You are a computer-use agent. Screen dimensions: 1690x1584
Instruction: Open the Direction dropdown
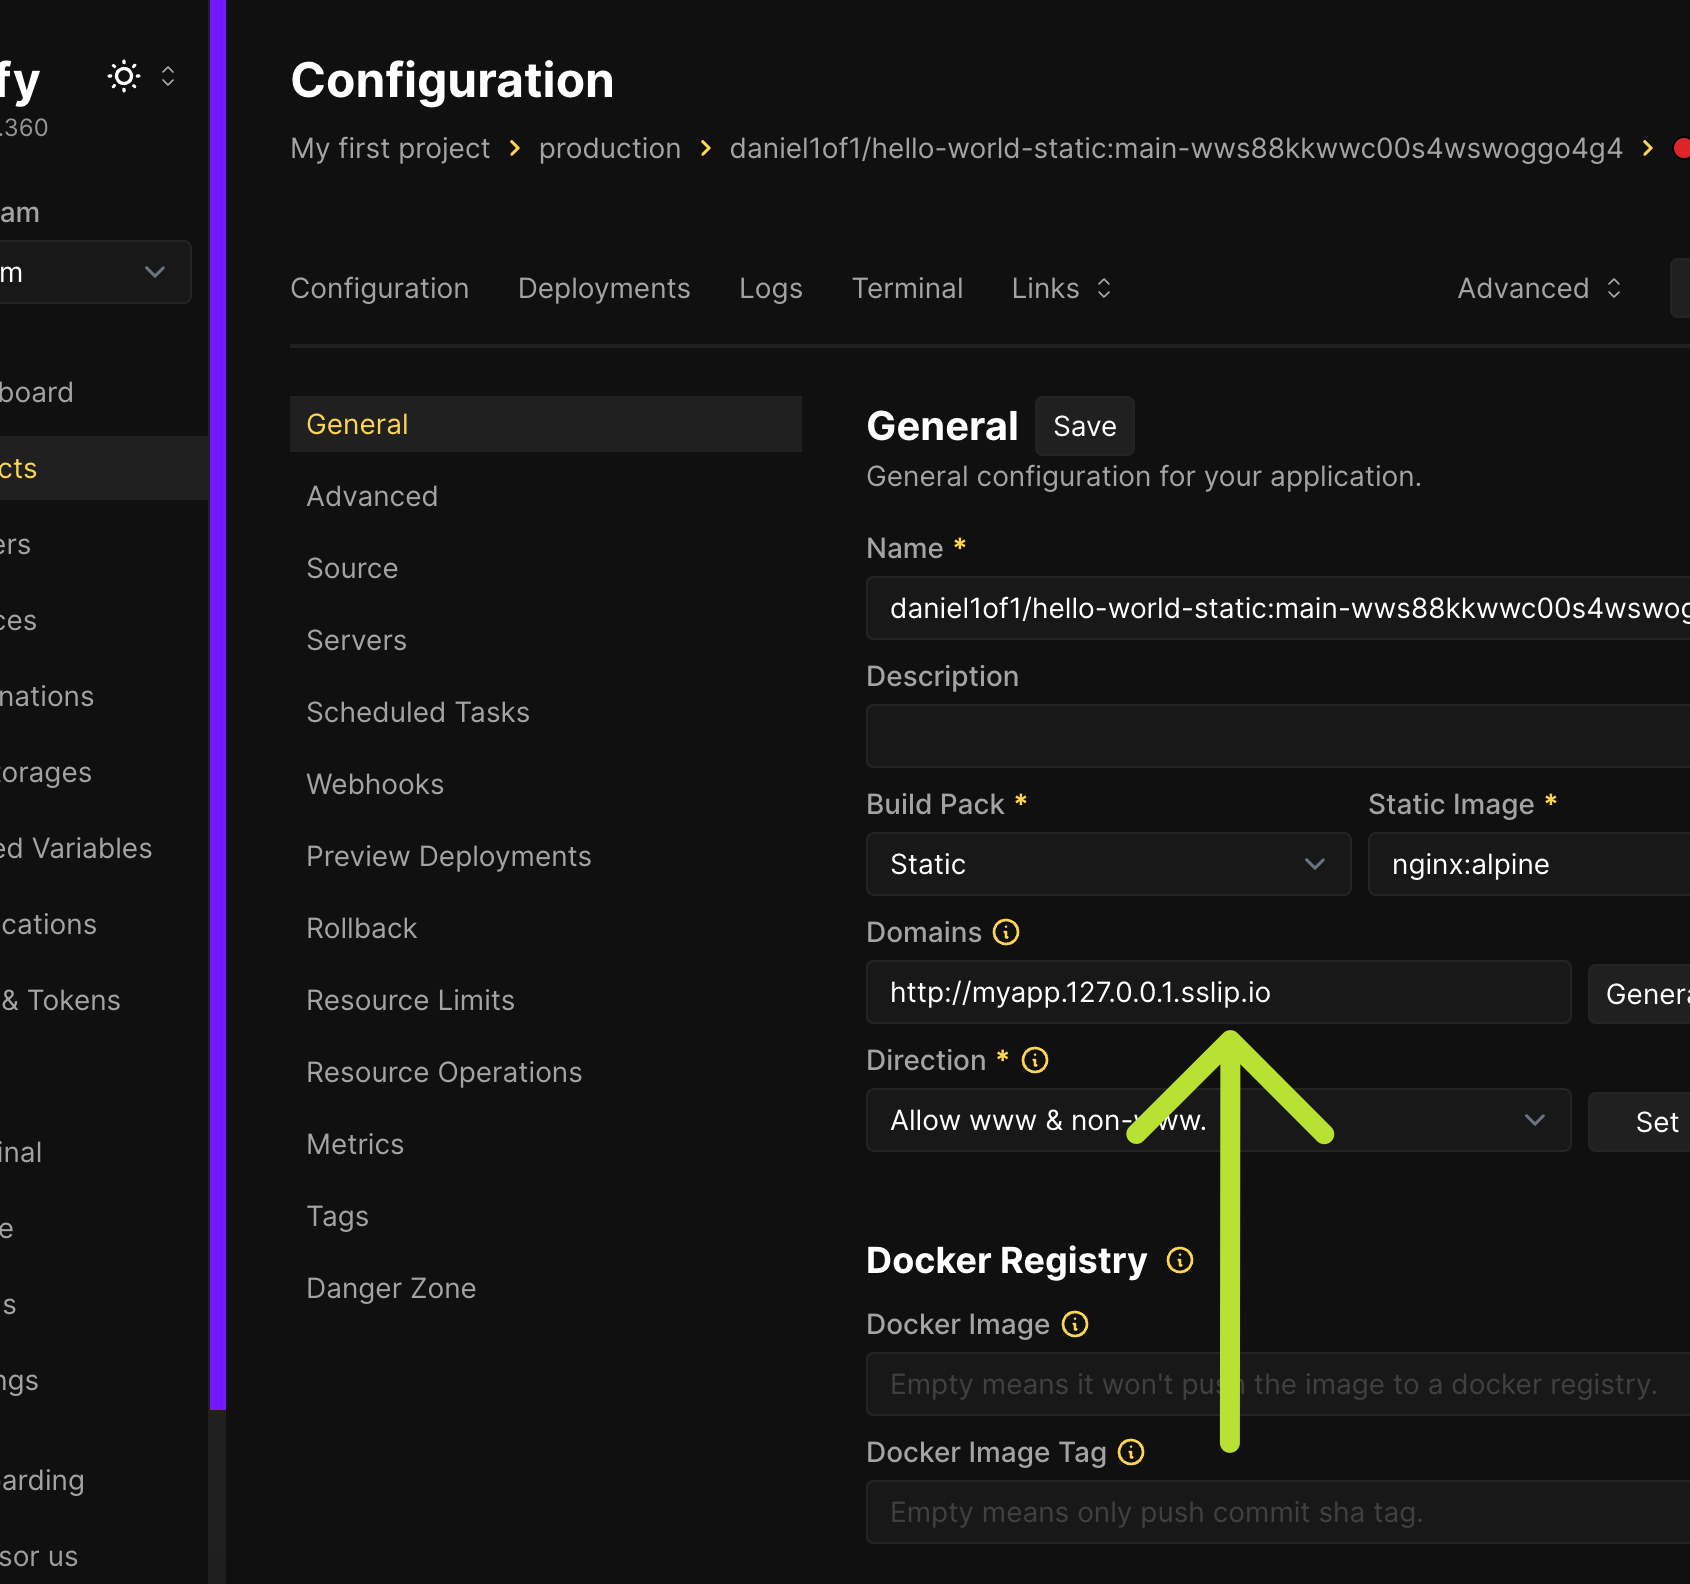(1218, 1120)
